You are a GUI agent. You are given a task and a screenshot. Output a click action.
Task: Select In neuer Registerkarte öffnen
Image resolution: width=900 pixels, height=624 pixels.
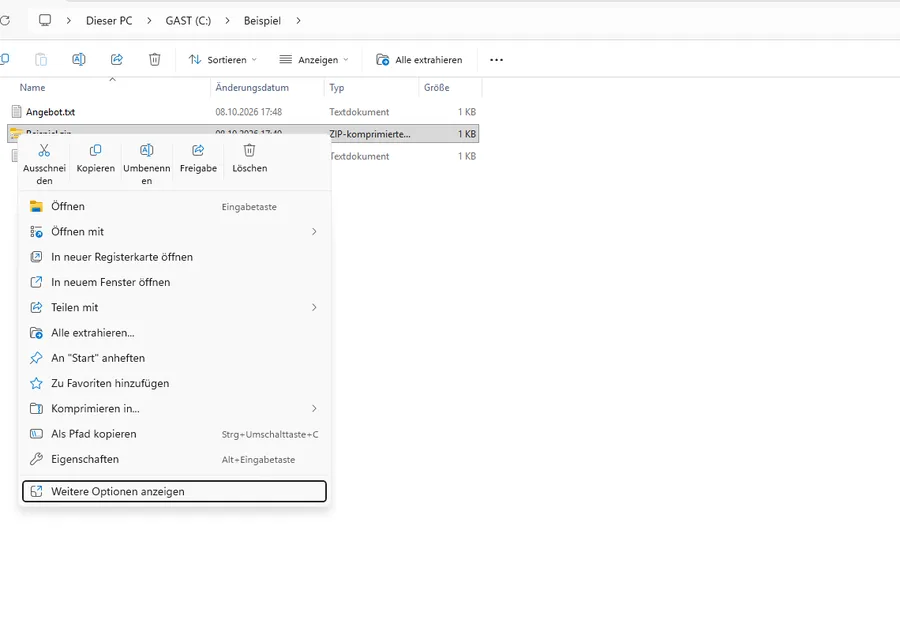pos(174,257)
